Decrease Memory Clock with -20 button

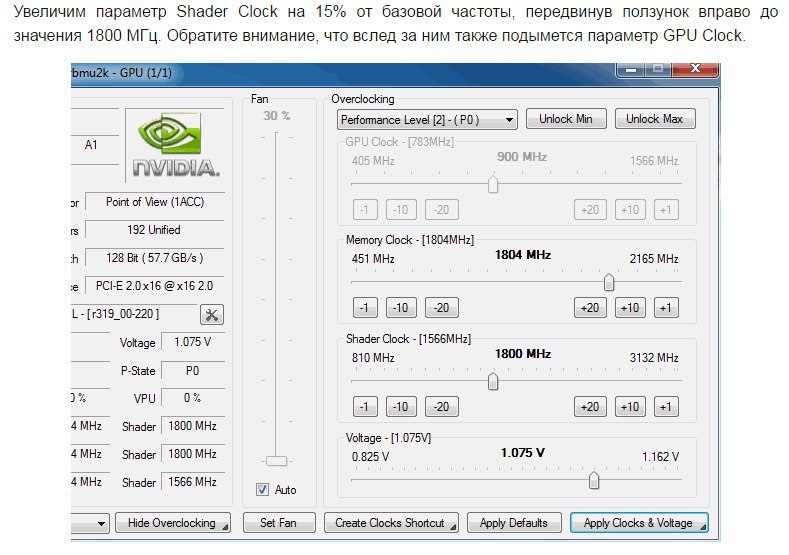[x=441, y=308]
